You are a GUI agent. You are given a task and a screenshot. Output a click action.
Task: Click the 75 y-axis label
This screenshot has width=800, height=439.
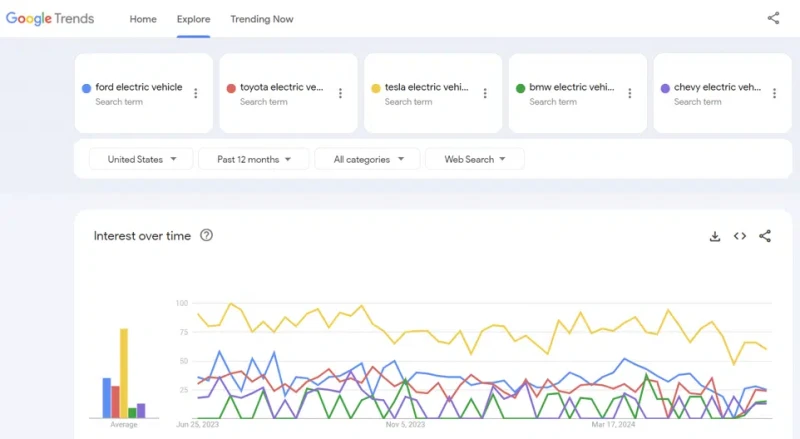tap(184, 332)
